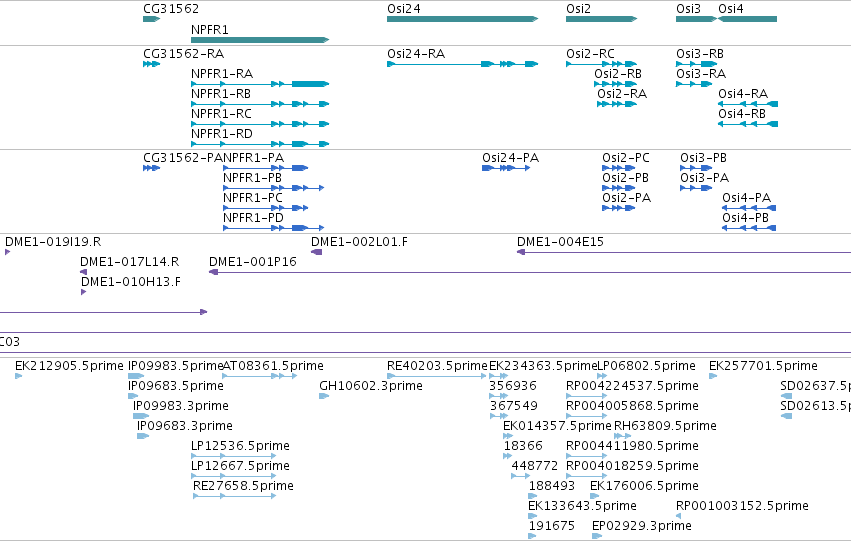Click the Osi2-RA transcript
Image resolution: width=851 pixels, height=541 pixels.
617,104
